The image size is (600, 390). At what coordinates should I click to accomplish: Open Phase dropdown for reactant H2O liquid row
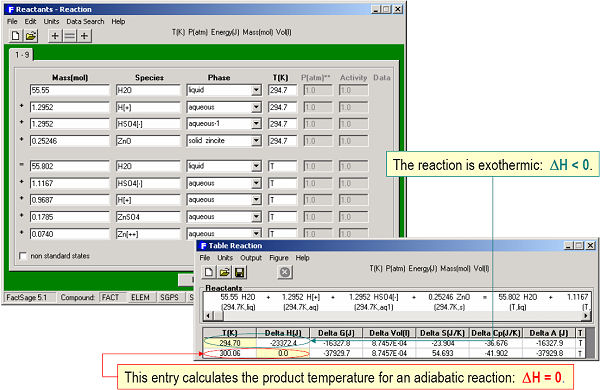pyautogui.click(x=256, y=90)
